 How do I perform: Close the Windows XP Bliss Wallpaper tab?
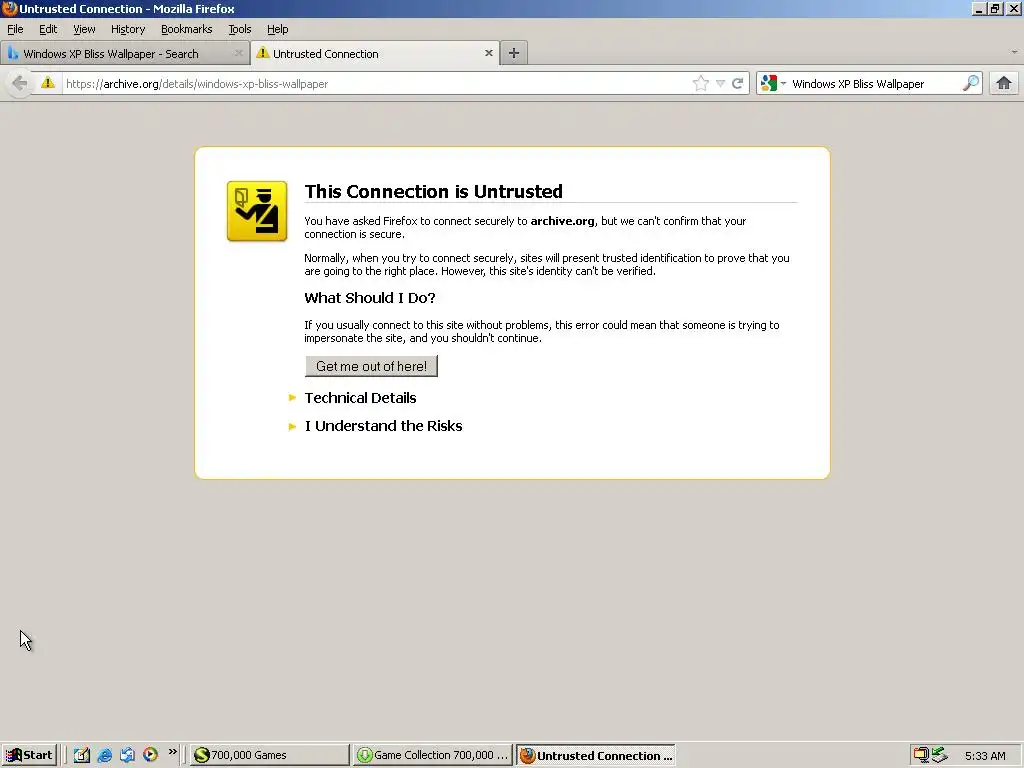(x=238, y=54)
